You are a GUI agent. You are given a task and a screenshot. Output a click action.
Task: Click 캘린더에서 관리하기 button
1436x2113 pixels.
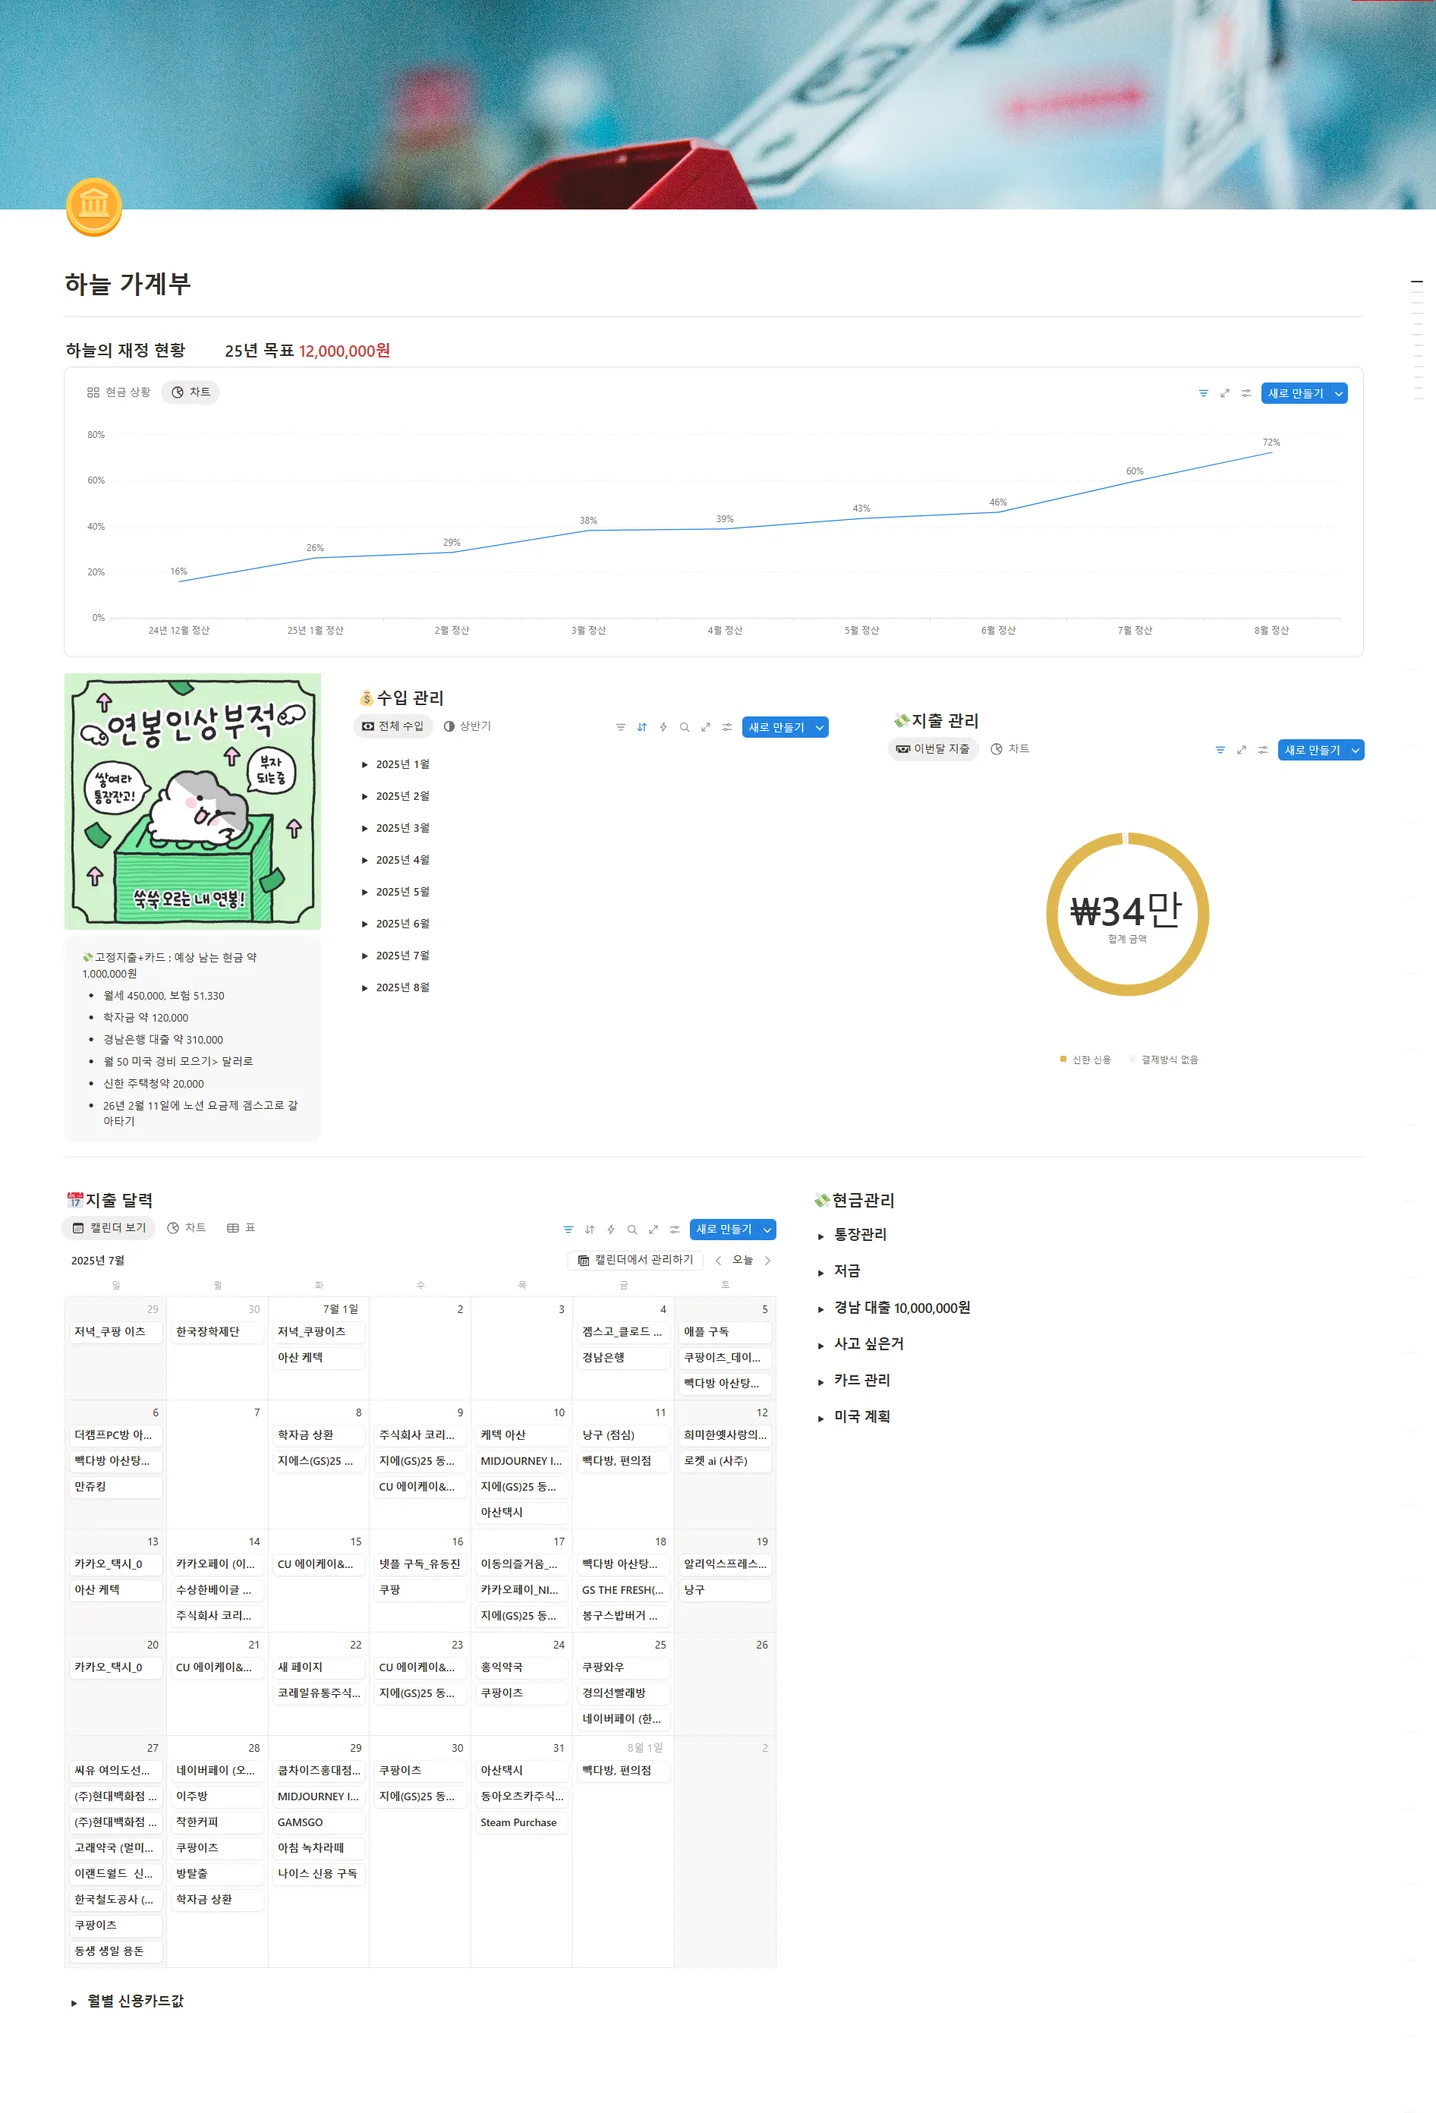(636, 1260)
